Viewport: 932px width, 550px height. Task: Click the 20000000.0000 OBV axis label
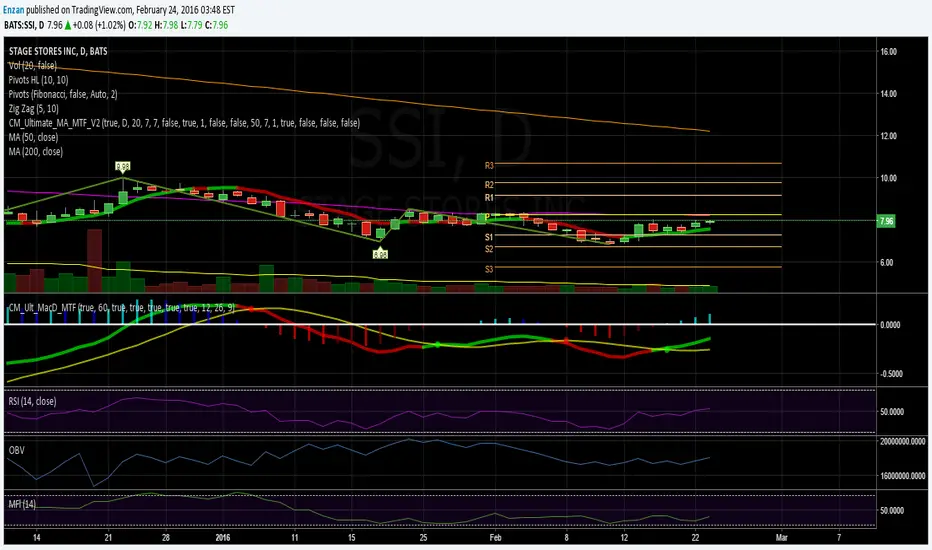(x=903, y=442)
